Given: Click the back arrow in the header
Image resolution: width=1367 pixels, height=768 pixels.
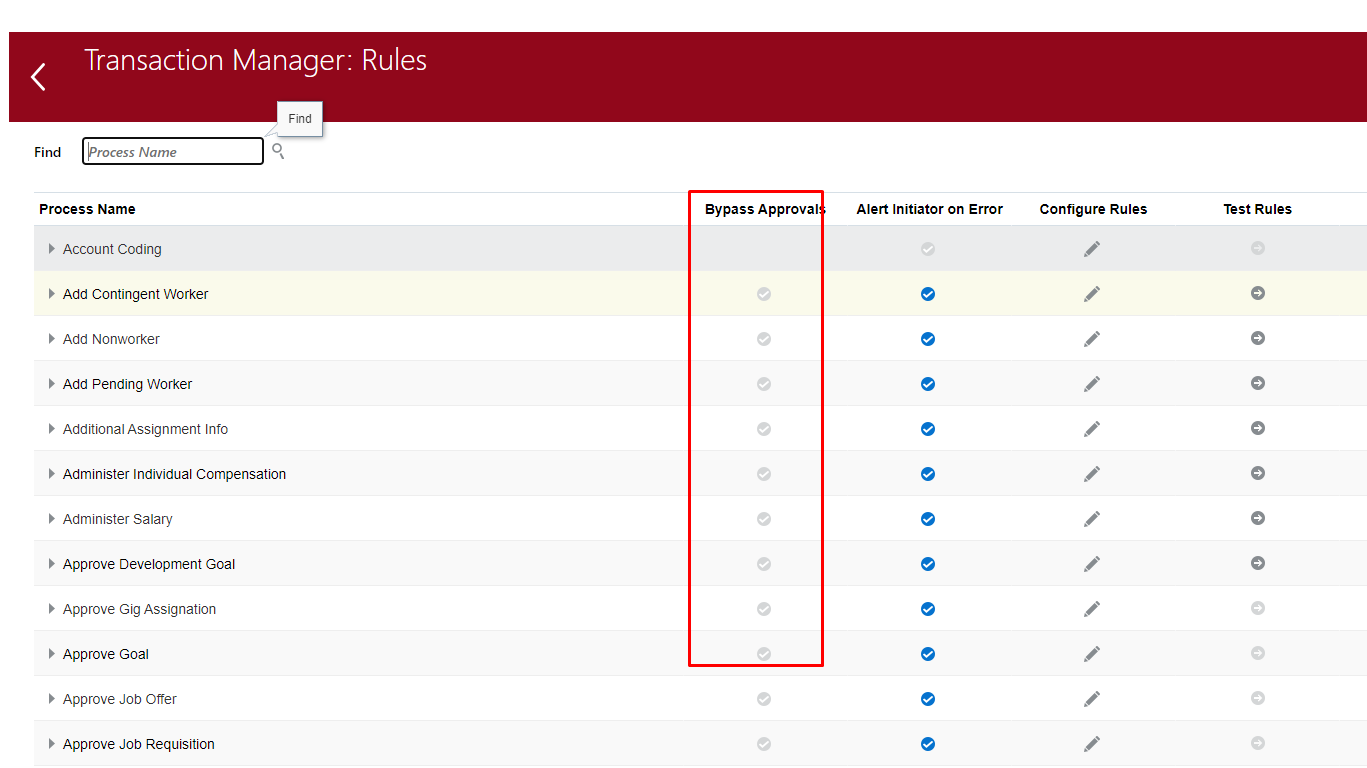Looking at the screenshot, I should [37, 76].
